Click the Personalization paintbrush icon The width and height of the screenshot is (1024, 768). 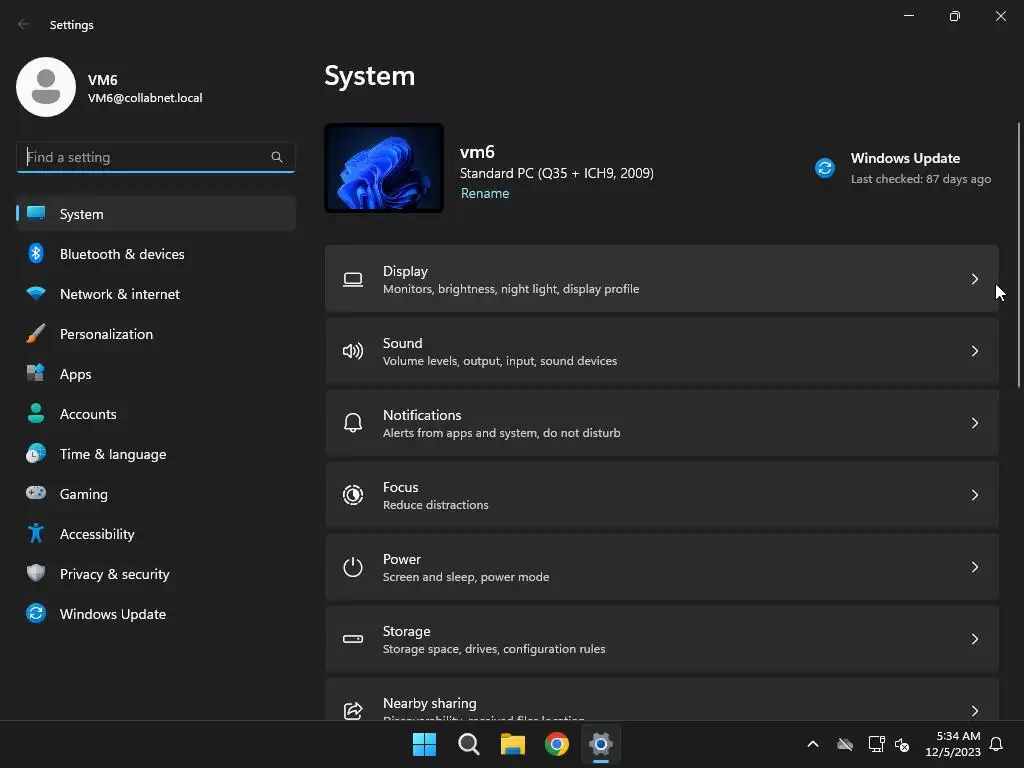coord(36,333)
